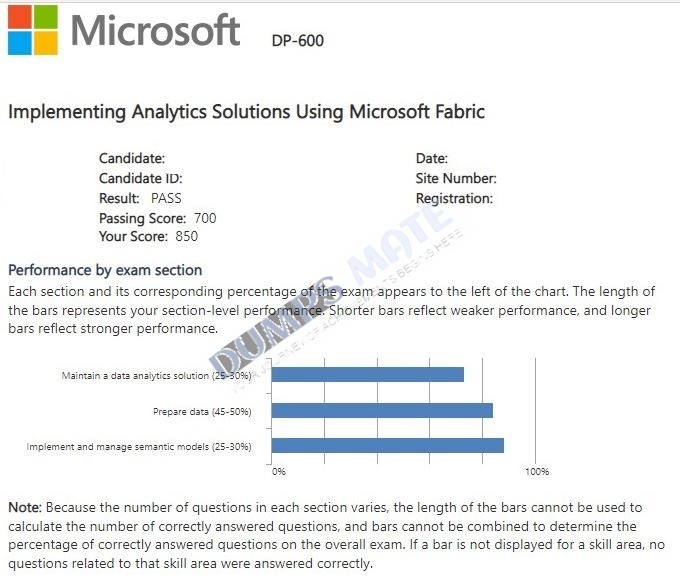Screen dimensions: 680x586
Task: Click the Registration label
Action: click(x=454, y=199)
